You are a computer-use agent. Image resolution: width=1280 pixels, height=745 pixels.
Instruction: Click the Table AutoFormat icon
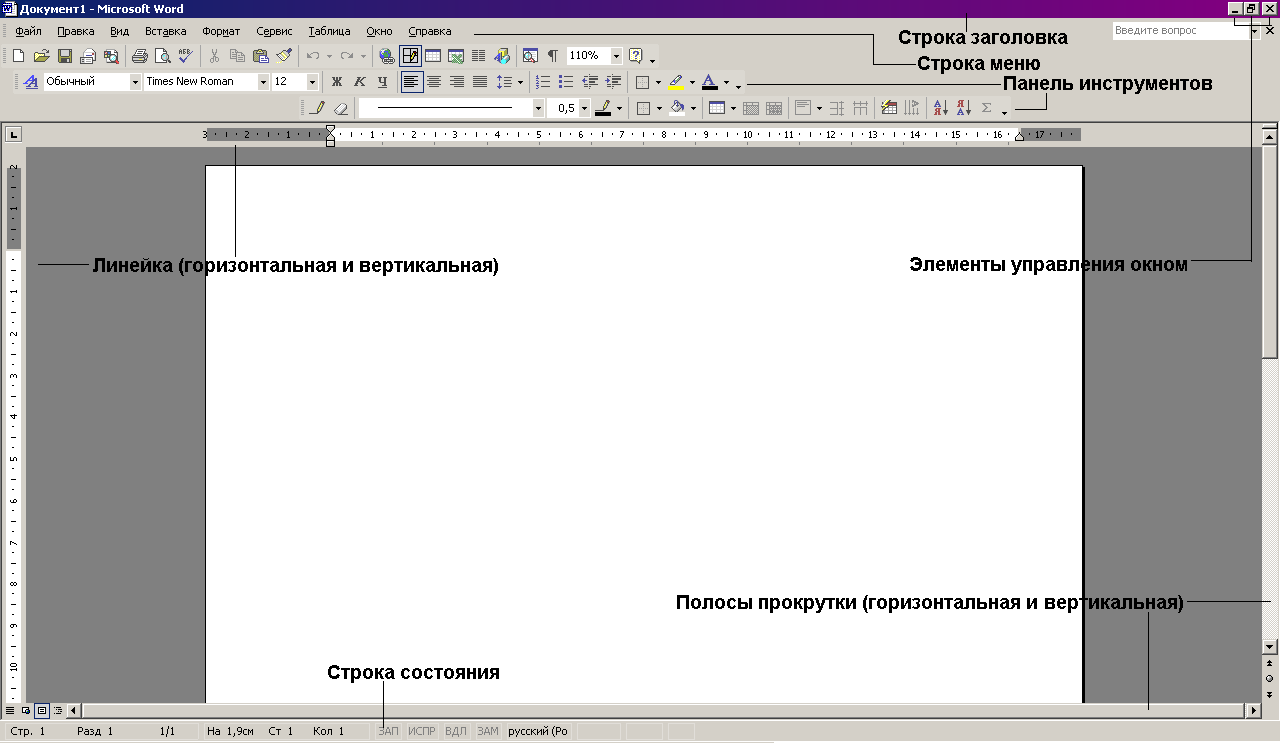point(889,108)
